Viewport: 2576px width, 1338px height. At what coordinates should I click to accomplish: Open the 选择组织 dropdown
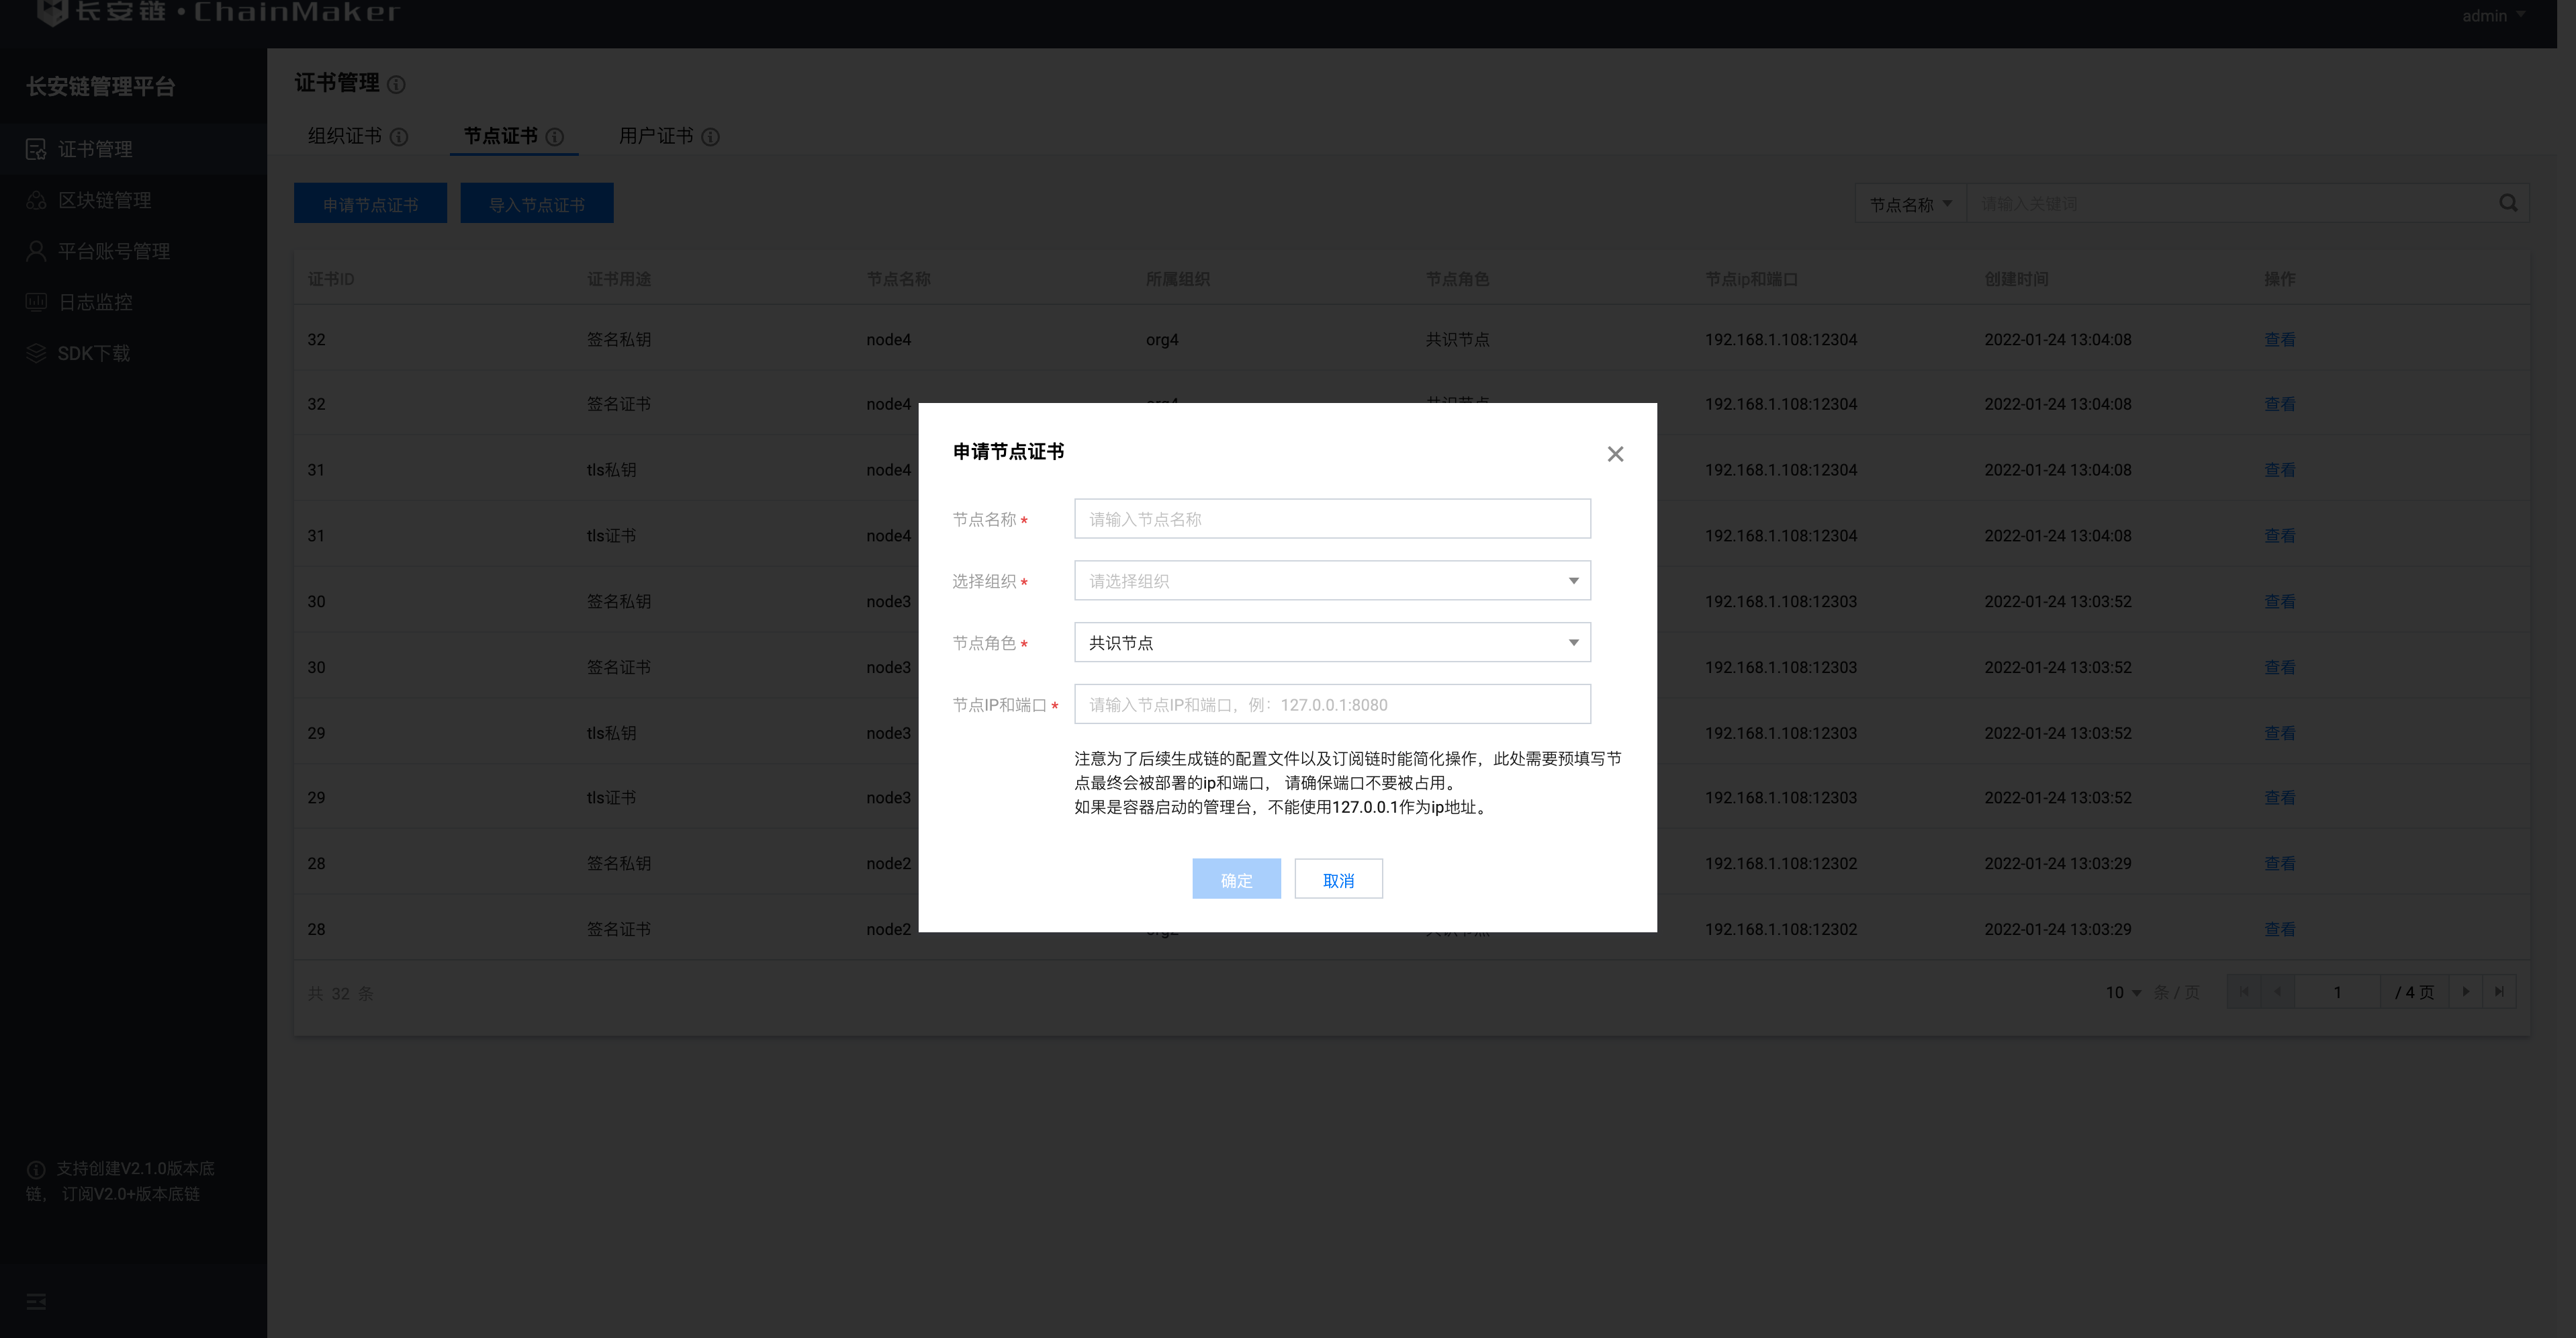coord(1332,581)
